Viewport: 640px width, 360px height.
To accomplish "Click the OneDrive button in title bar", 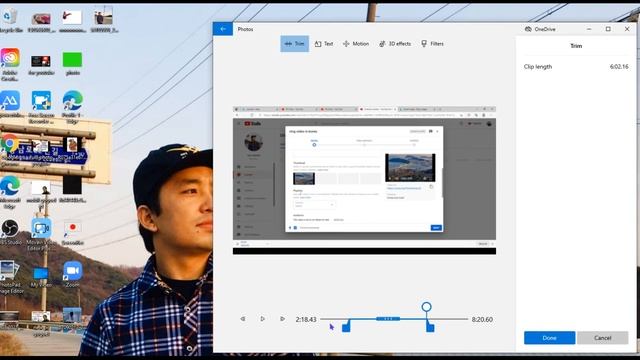I will click(x=540, y=29).
